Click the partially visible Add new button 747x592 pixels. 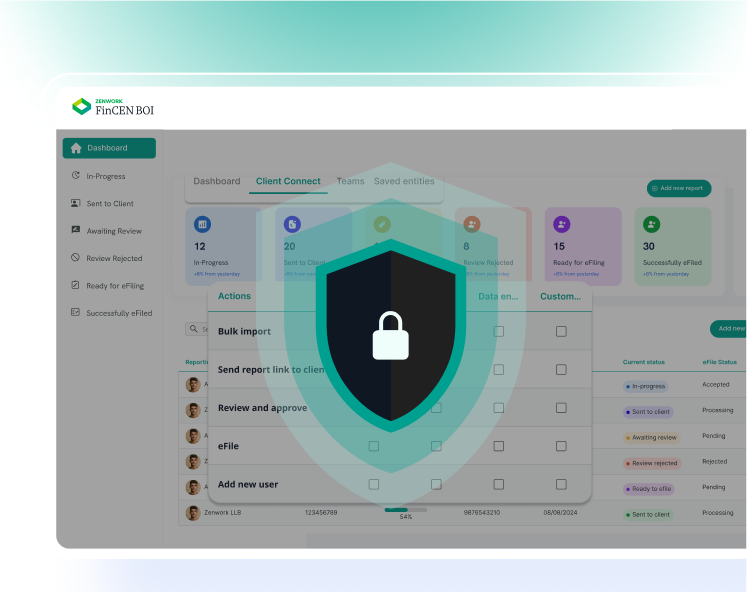728,329
